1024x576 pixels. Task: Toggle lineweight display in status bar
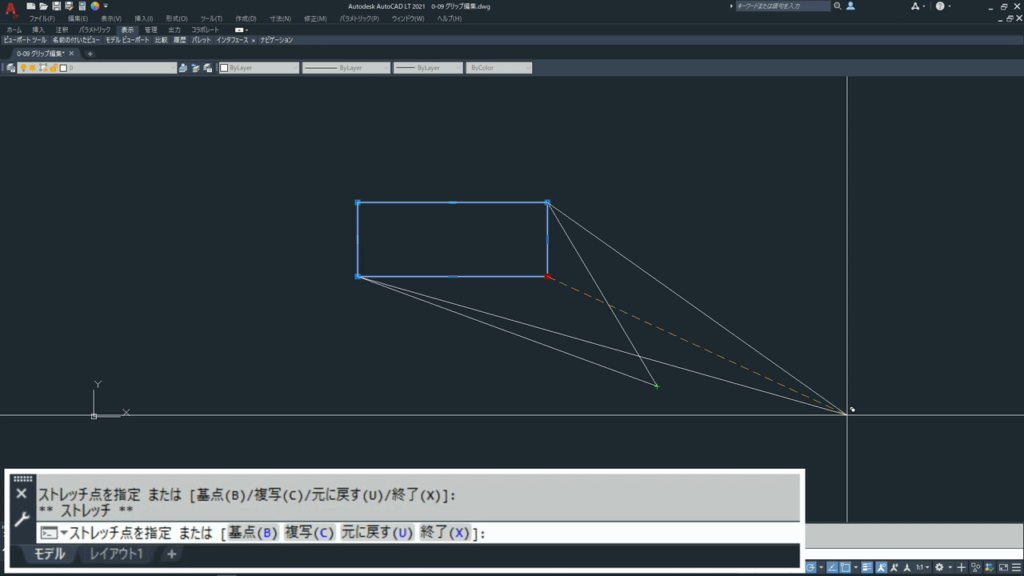pyautogui.click(x=867, y=568)
